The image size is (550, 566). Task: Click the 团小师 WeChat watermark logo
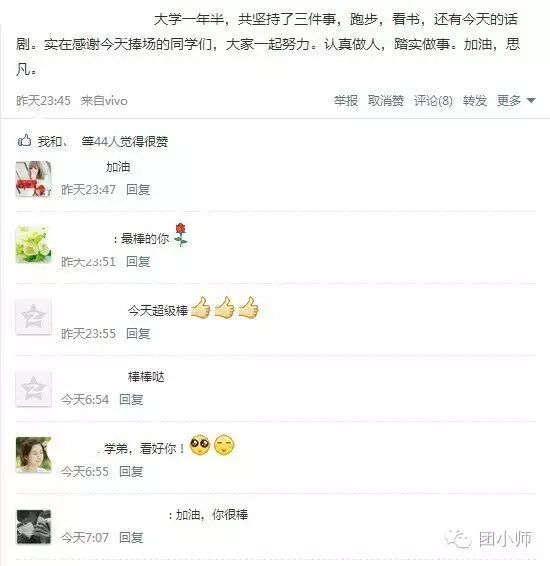[489, 539]
